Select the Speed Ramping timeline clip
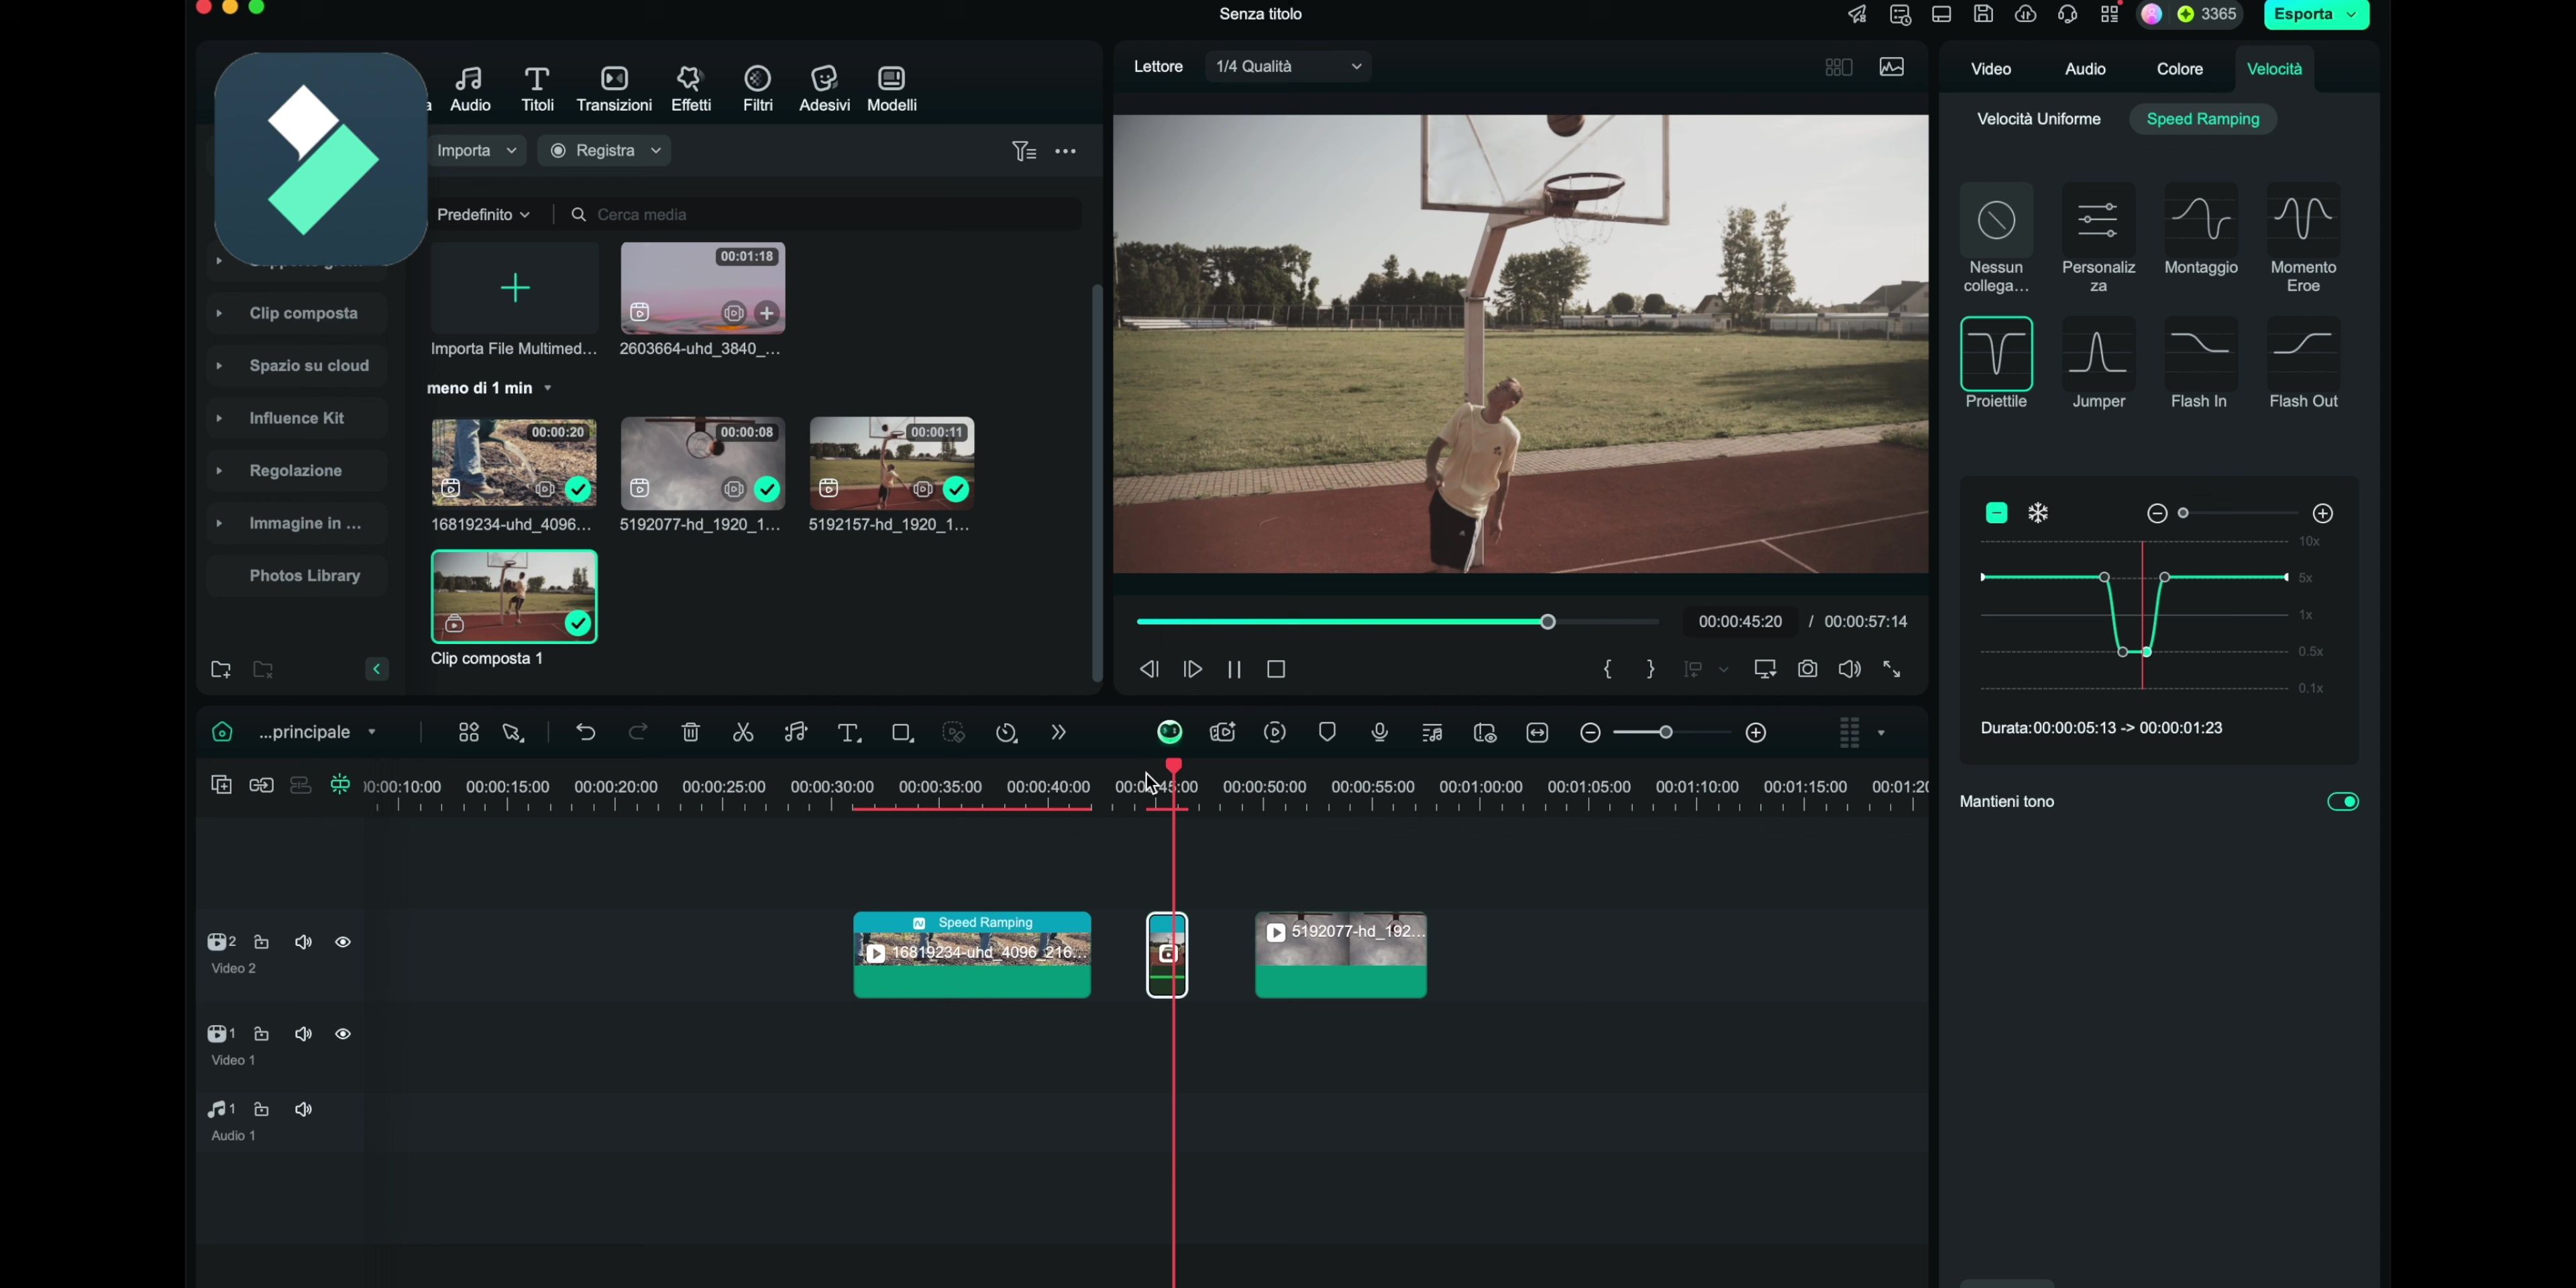 click(971, 955)
